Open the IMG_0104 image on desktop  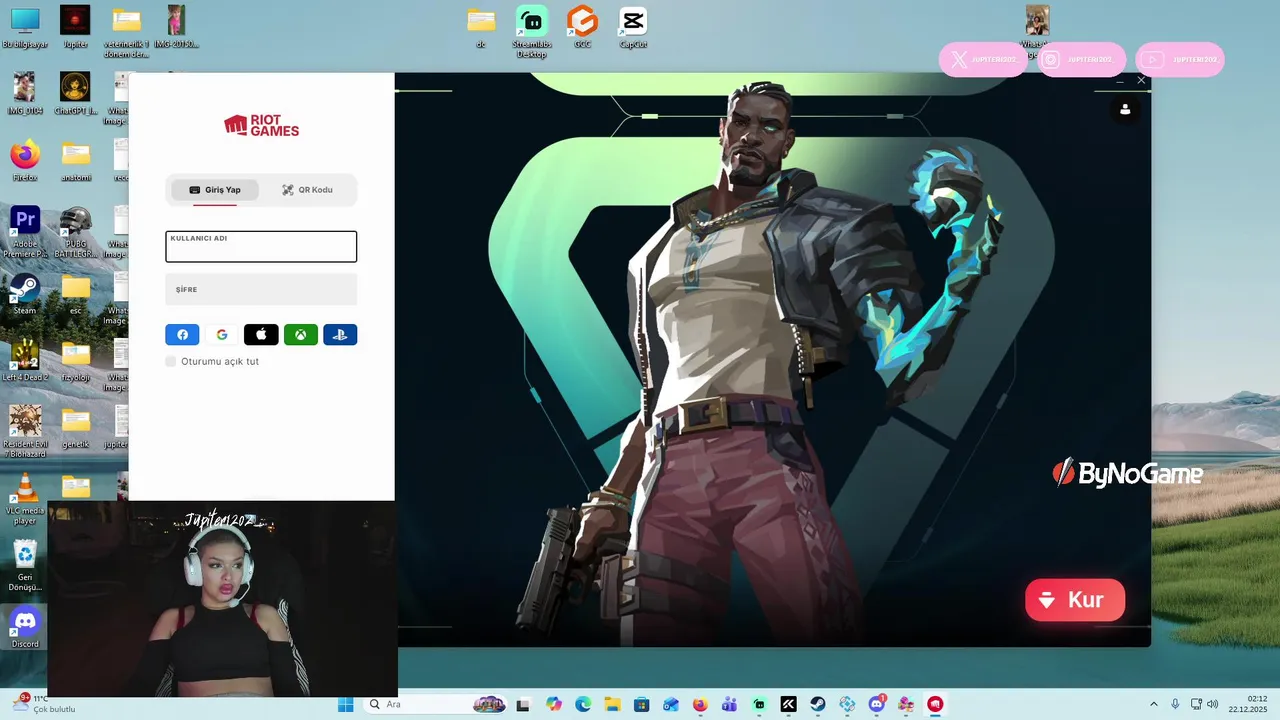24,93
